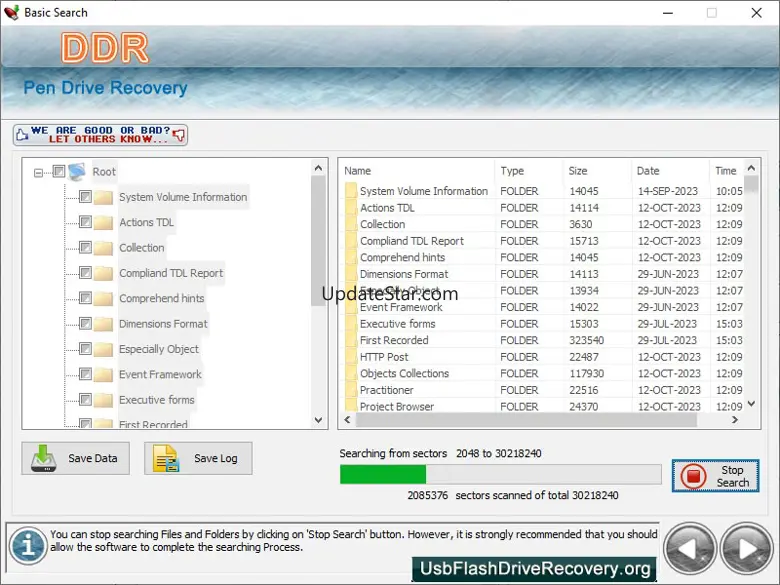Click the tree panel scroll-up arrow
The height and width of the screenshot is (585, 780).
(318, 168)
